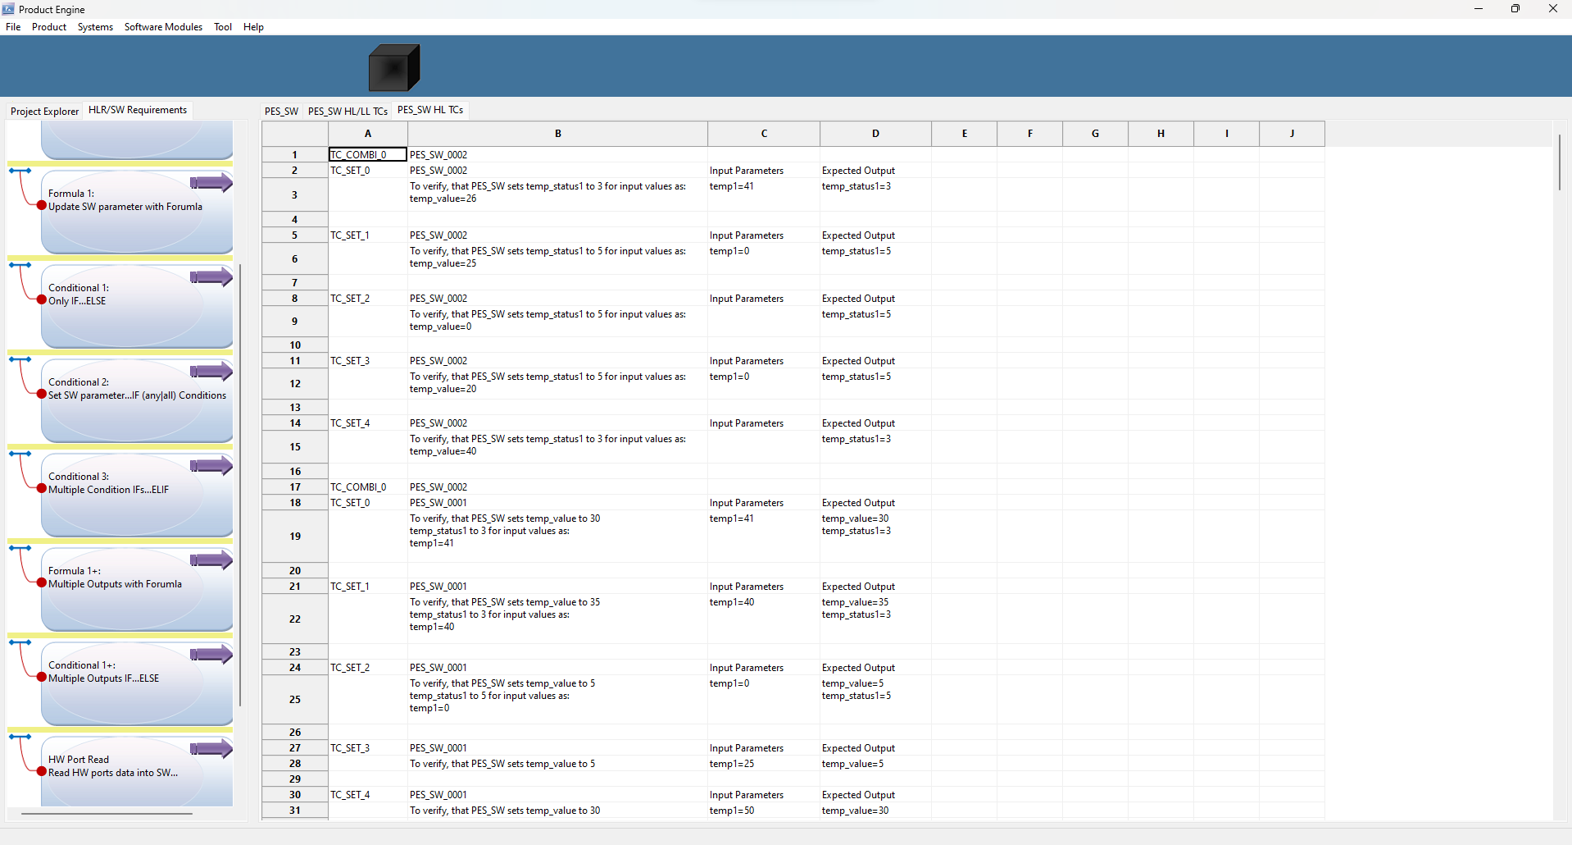Click the temp1=40 cell in row 22
This screenshot has width=1572, height=845.
(x=764, y=619)
